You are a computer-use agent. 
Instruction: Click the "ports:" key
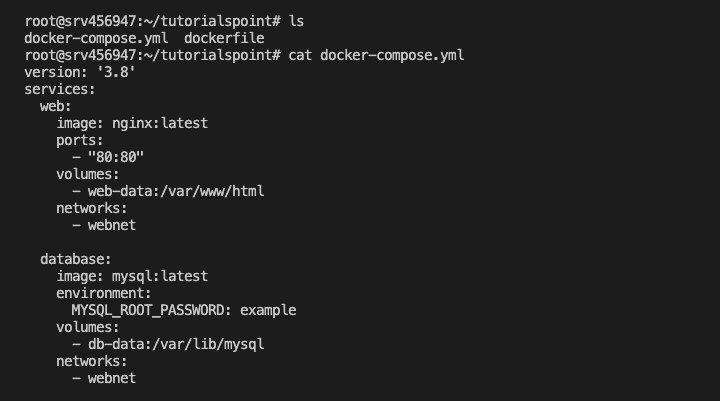(80, 139)
